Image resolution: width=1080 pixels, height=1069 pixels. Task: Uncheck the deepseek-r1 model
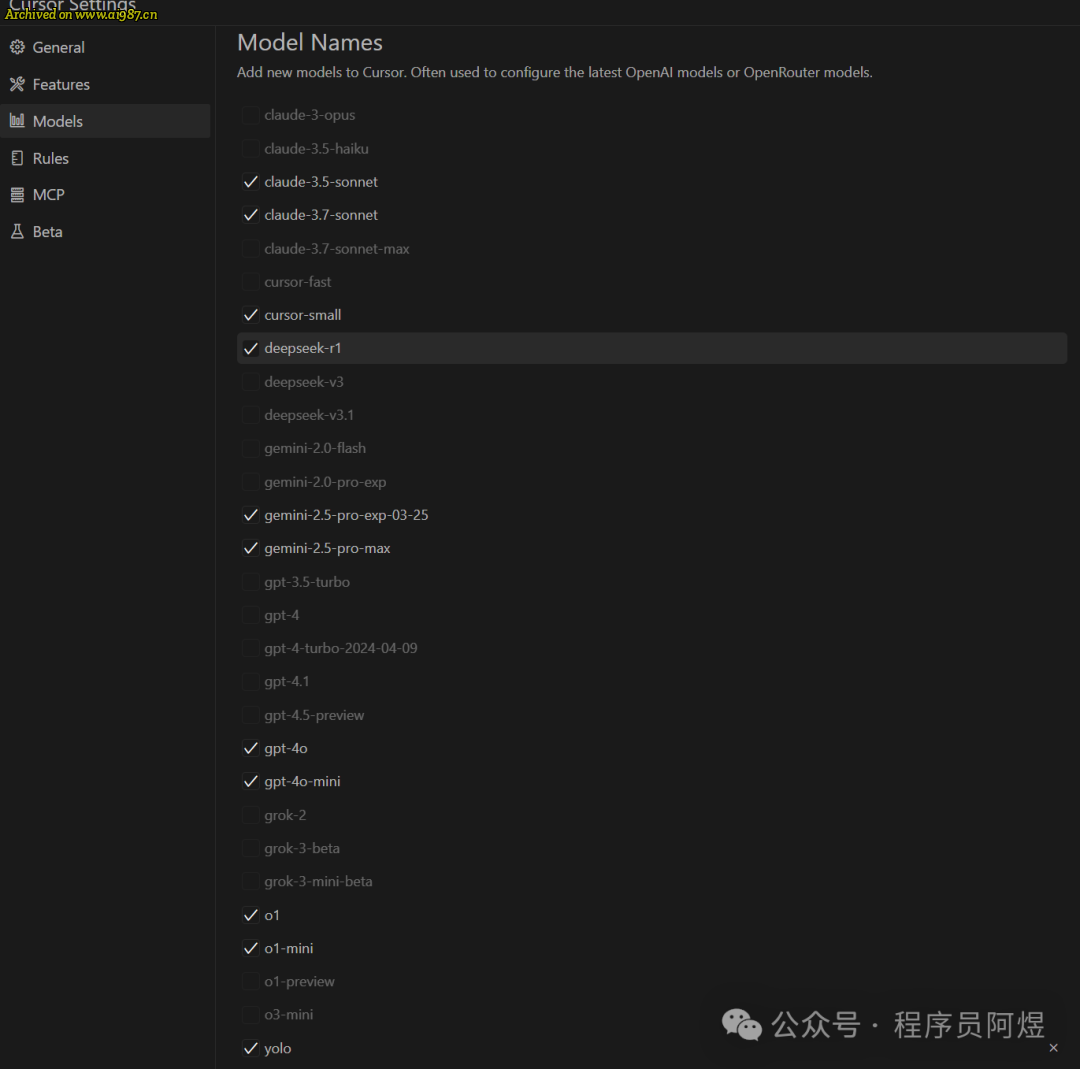coord(251,349)
